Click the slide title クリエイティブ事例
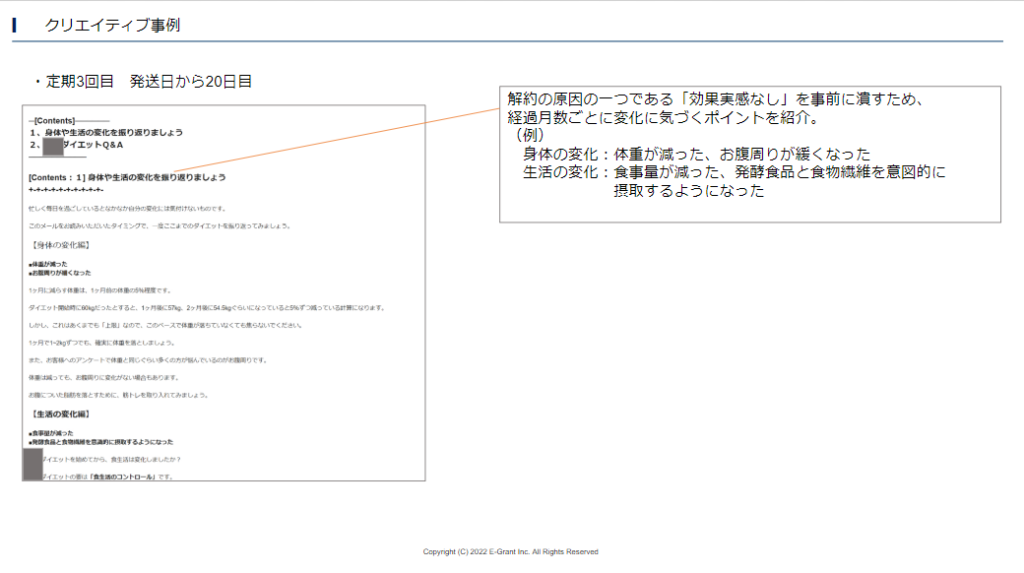 click(x=112, y=26)
